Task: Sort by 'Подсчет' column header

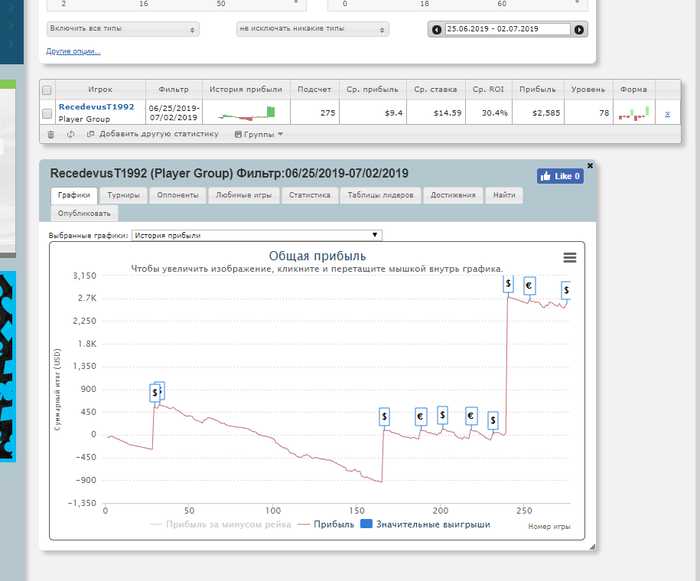Action: tap(315, 89)
